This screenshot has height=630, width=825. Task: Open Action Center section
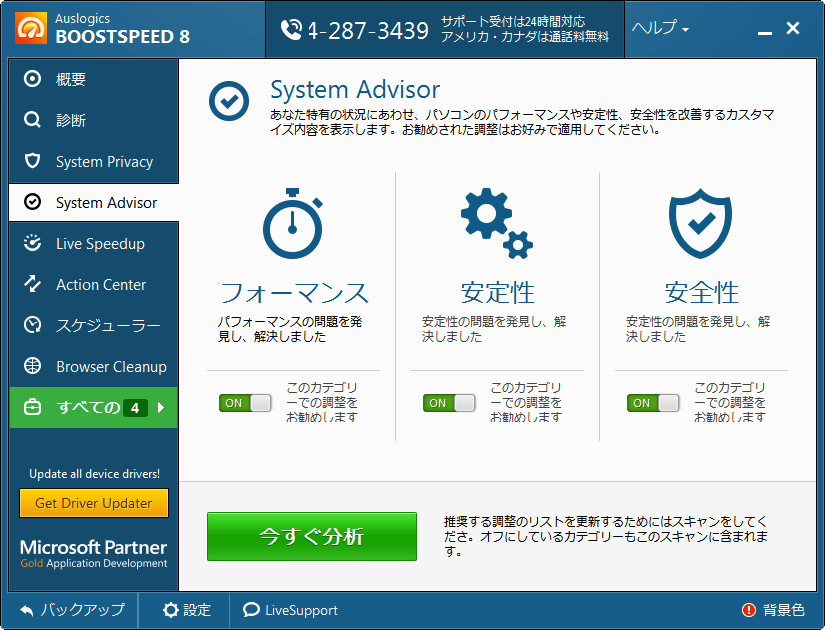tap(94, 285)
